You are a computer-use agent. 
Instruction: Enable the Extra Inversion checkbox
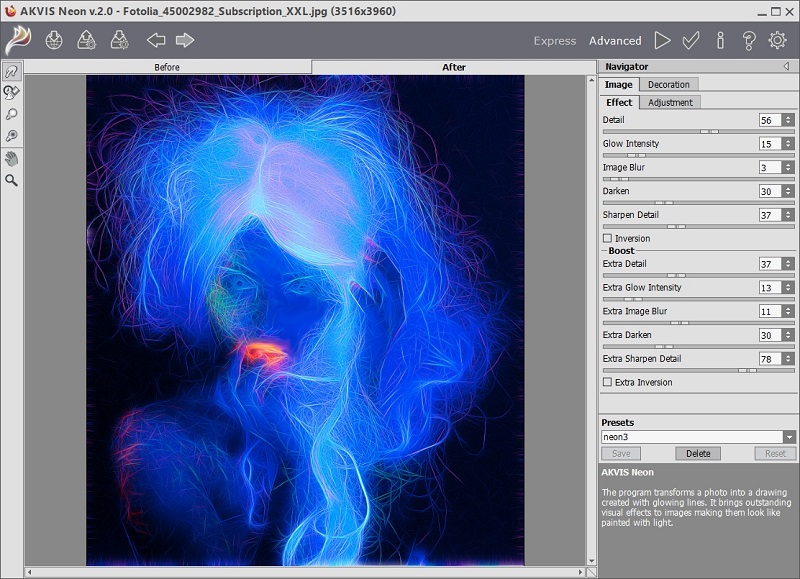(607, 382)
